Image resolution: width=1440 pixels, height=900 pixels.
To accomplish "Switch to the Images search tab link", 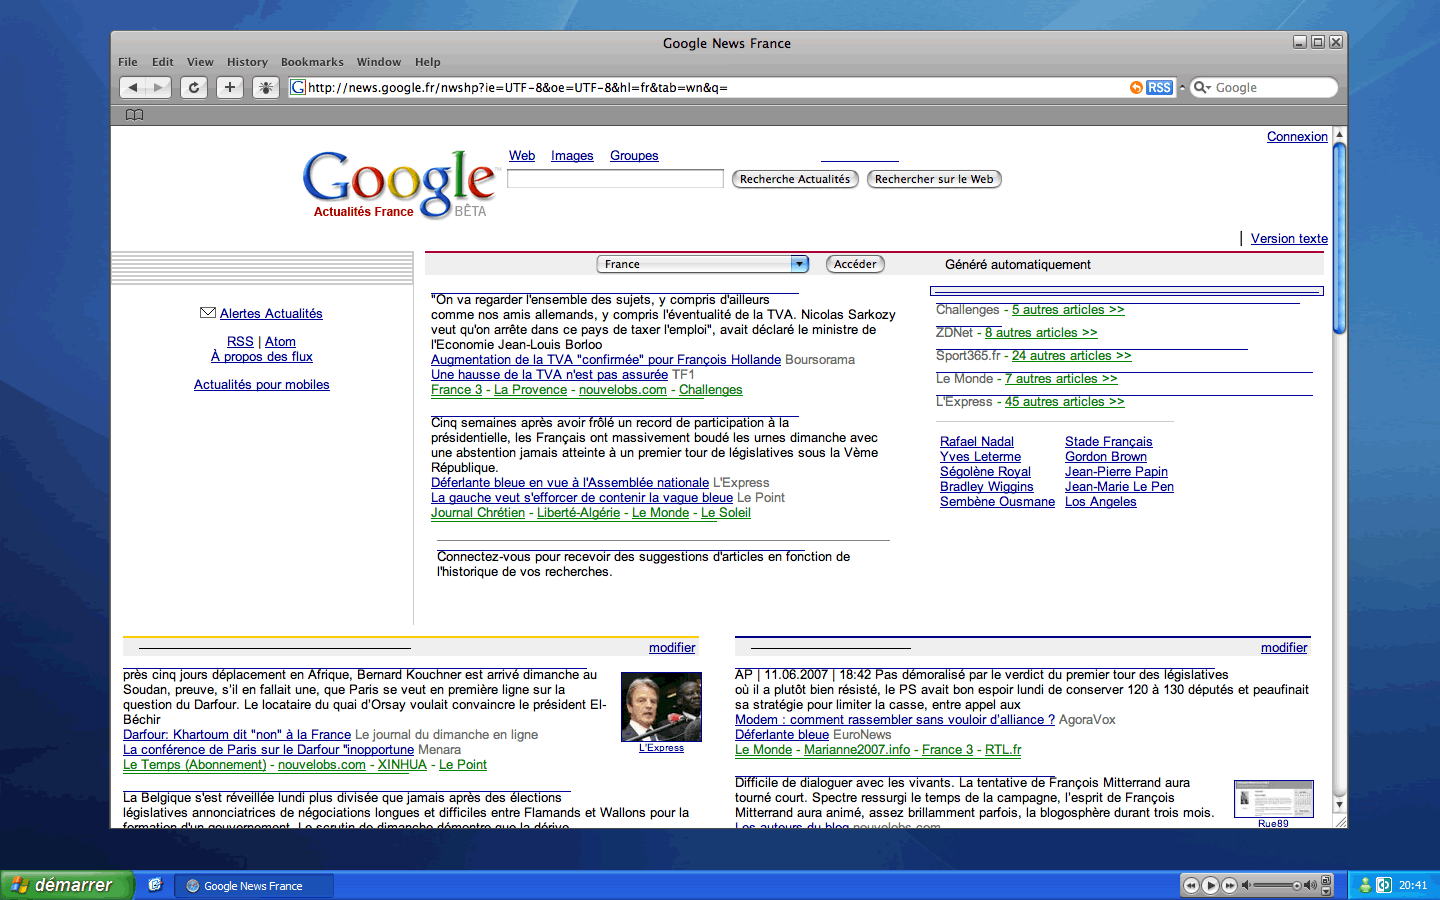I will click(x=572, y=156).
